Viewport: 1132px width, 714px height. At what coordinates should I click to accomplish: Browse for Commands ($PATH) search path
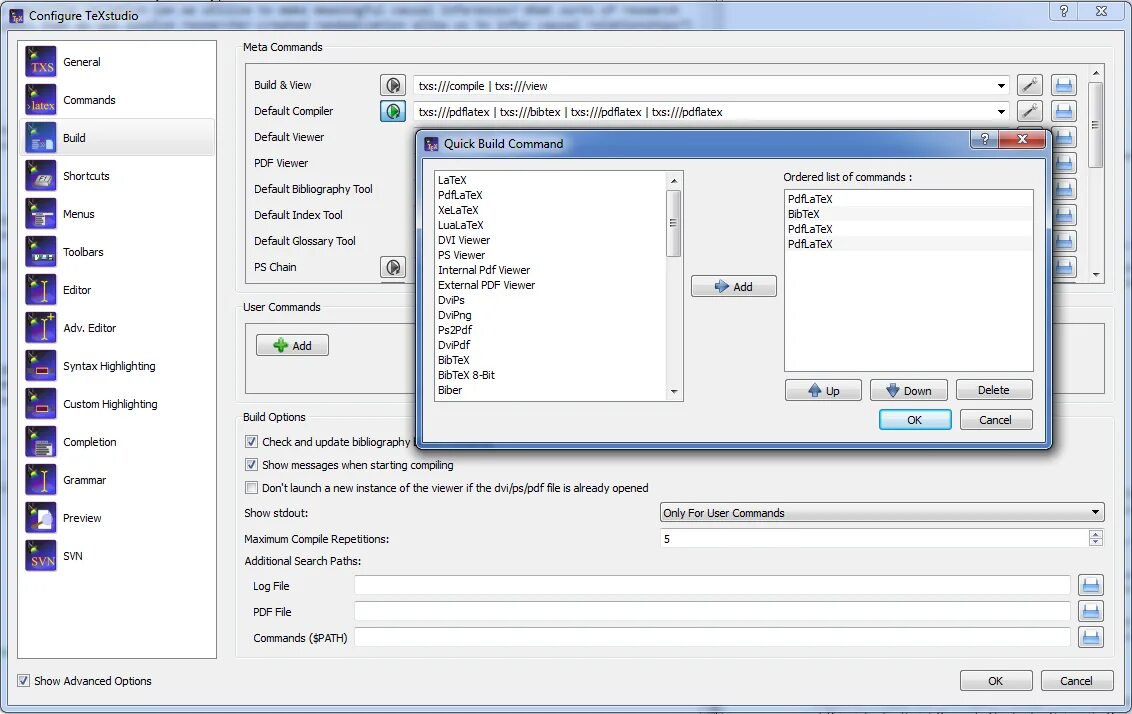click(x=1091, y=637)
